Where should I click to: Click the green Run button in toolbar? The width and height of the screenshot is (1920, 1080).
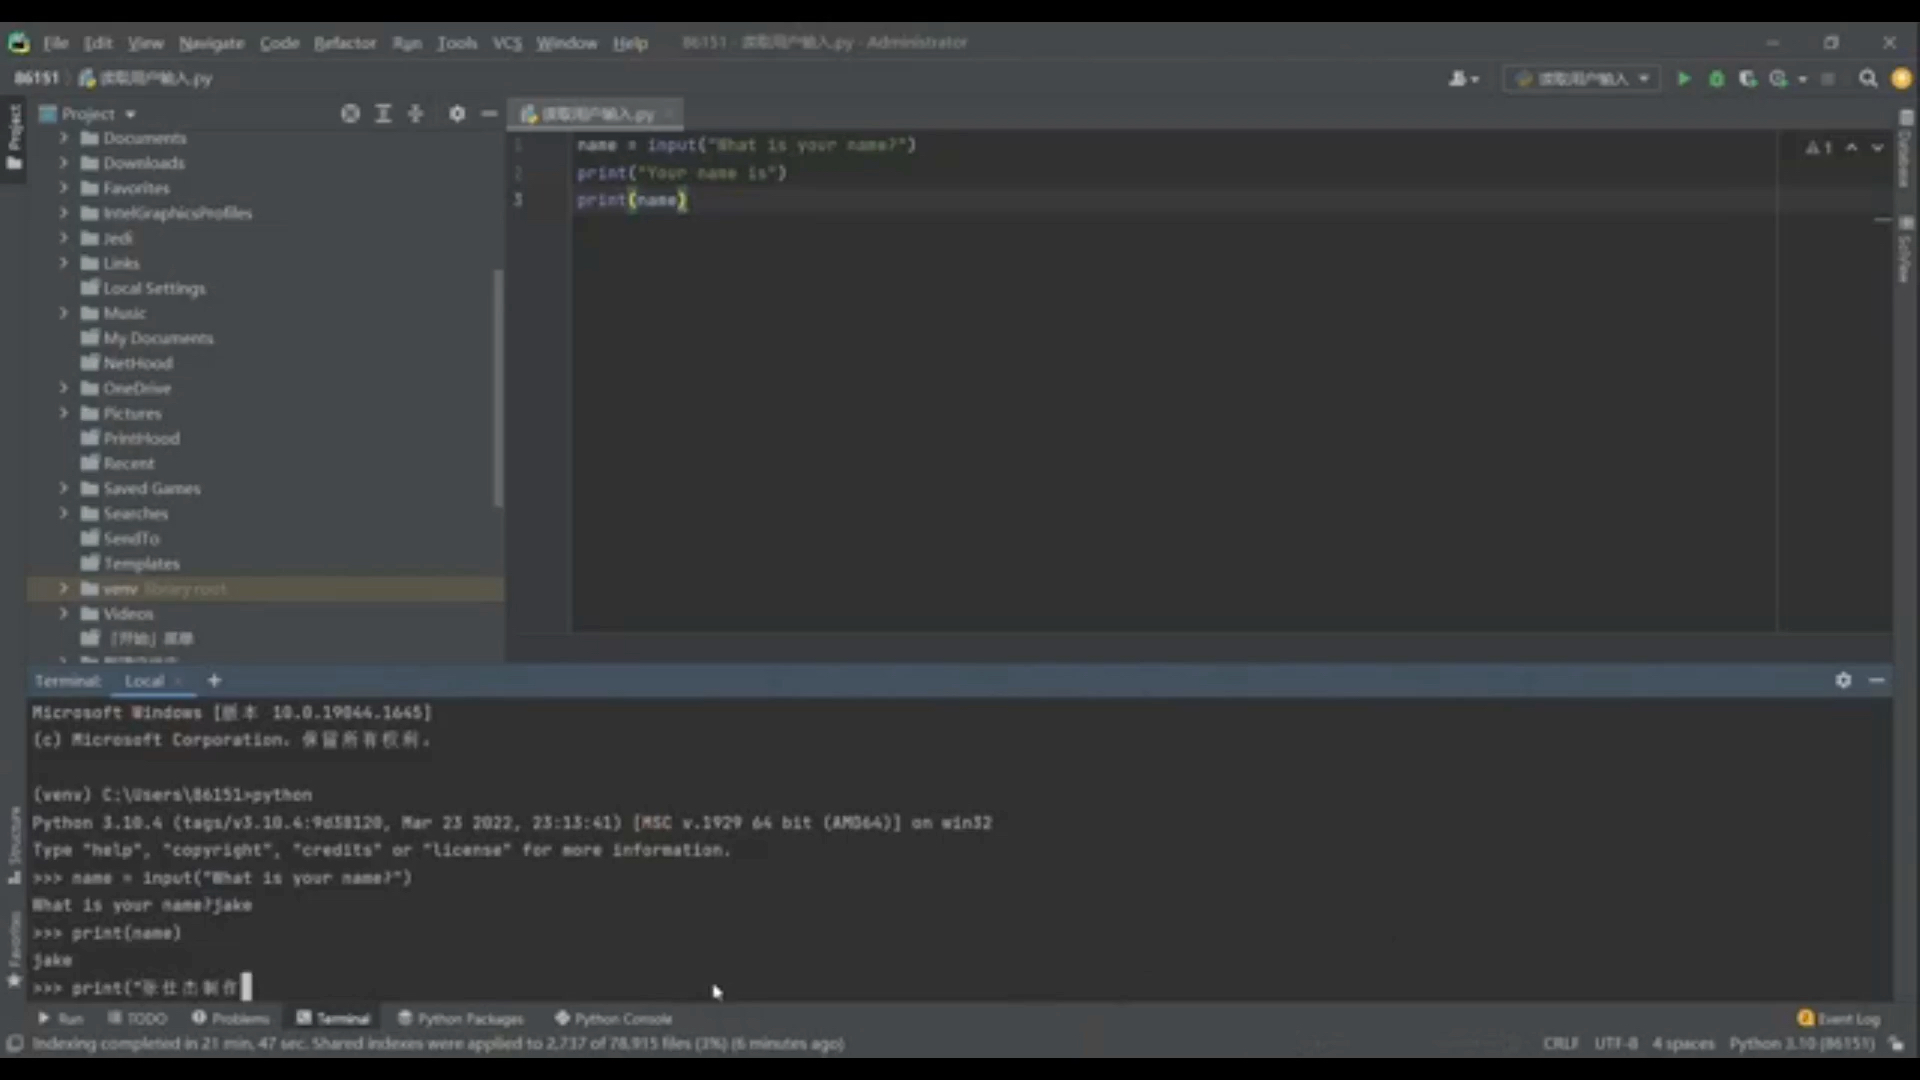[1684, 79]
